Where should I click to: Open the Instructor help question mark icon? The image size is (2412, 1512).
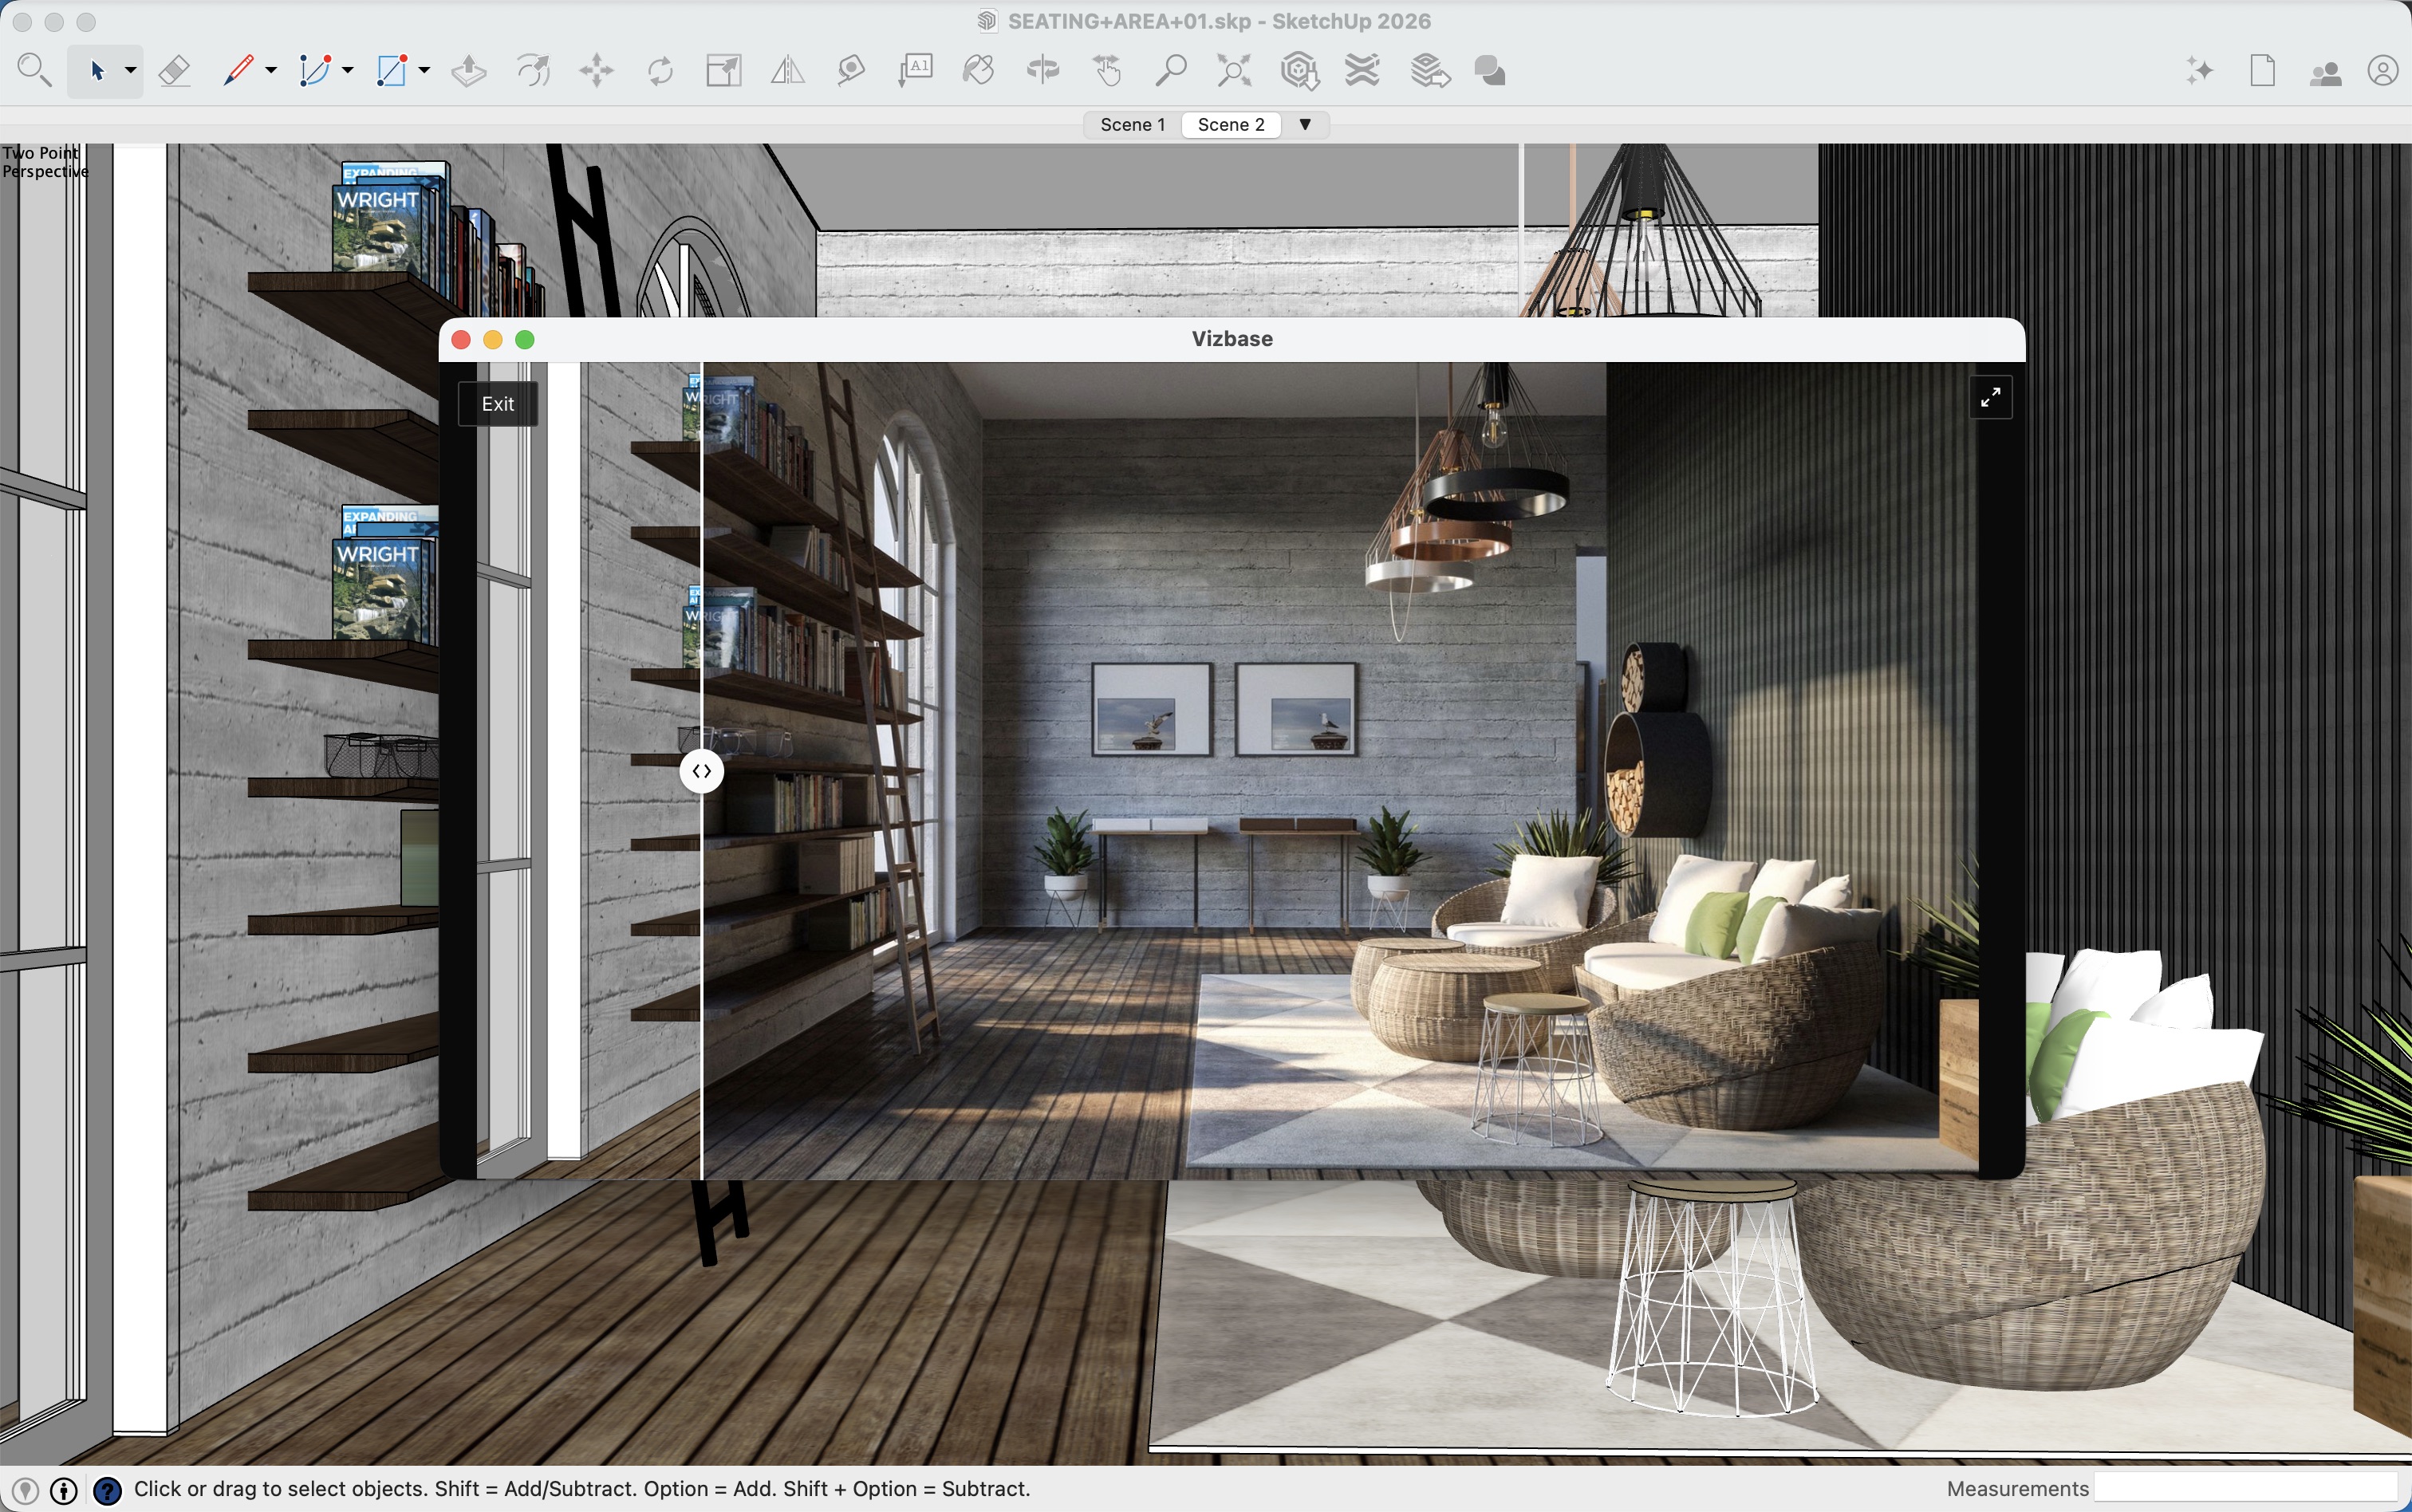coord(107,1491)
